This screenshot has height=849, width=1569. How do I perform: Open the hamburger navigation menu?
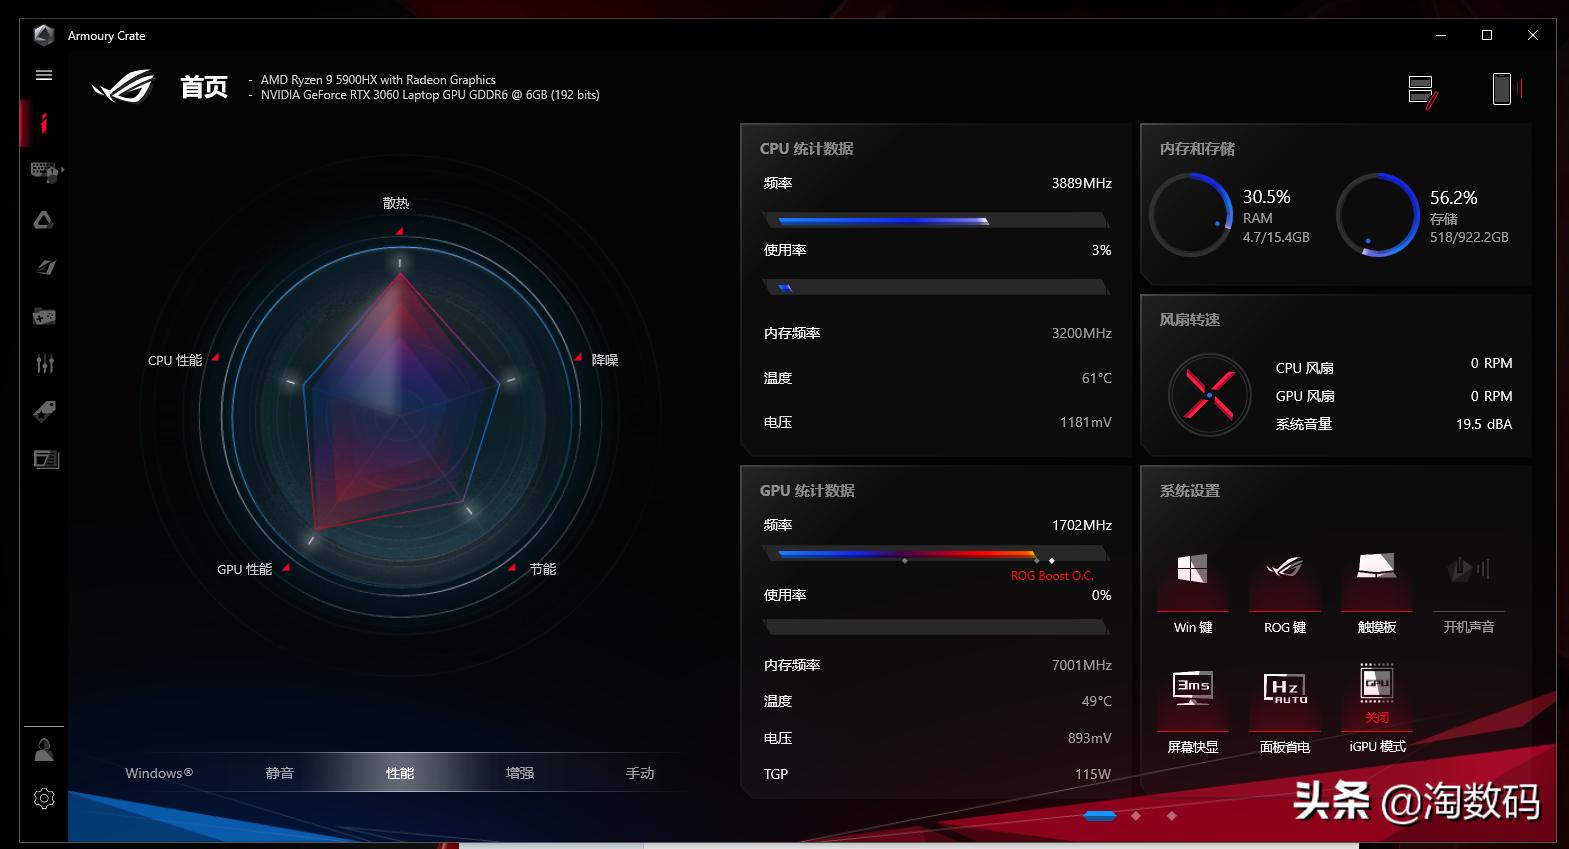click(44, 75)
